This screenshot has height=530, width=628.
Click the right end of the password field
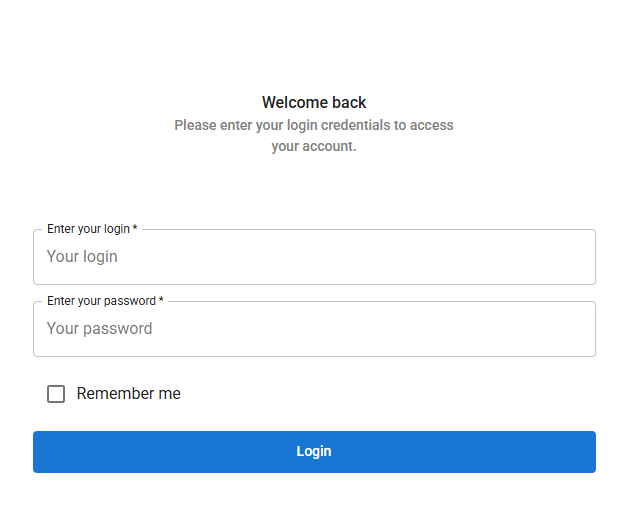[580, 329]
